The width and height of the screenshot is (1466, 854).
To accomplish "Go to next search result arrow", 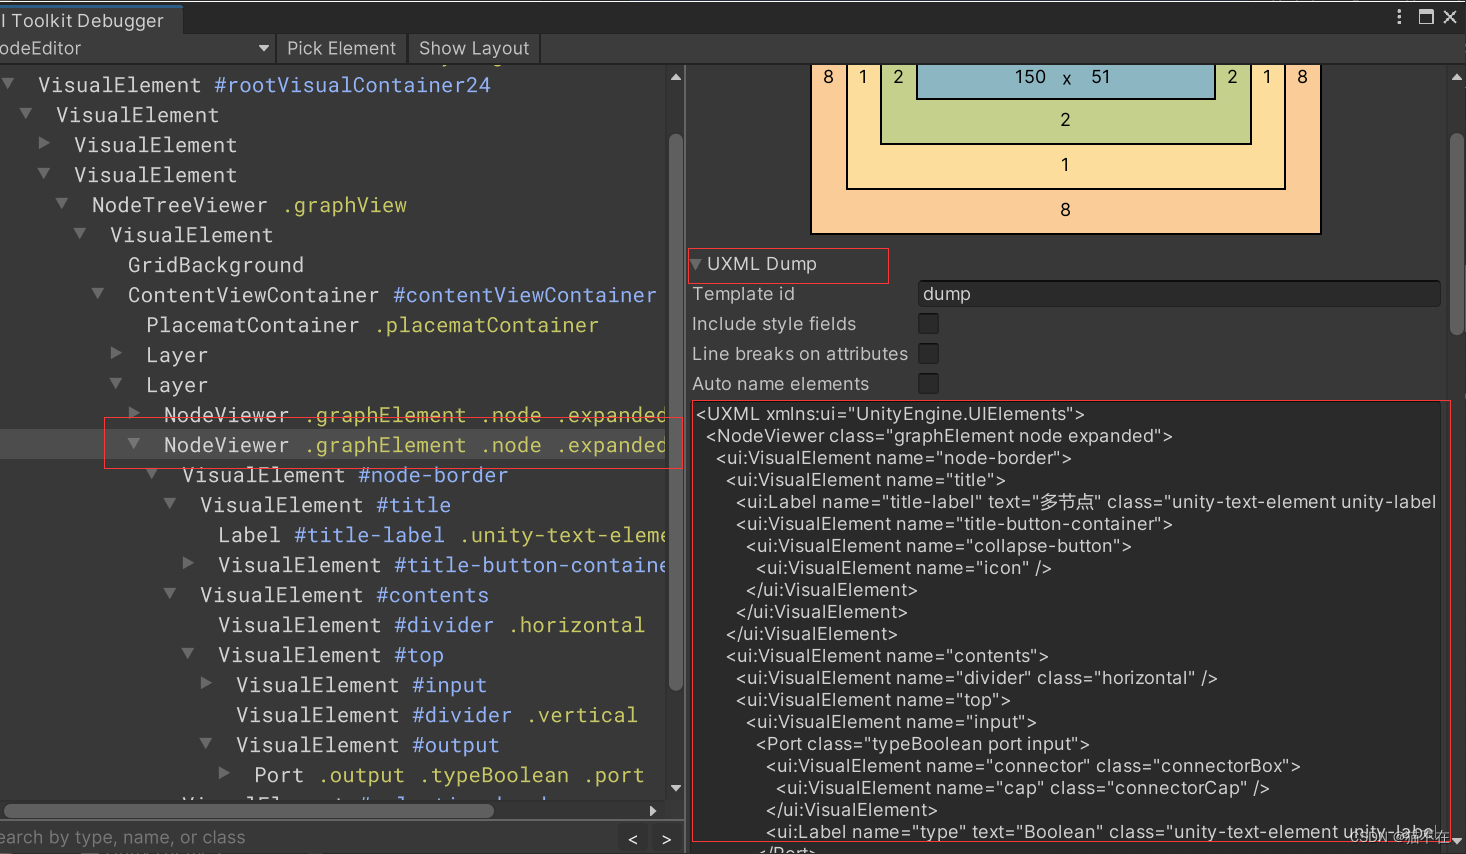I will point(666,840).
